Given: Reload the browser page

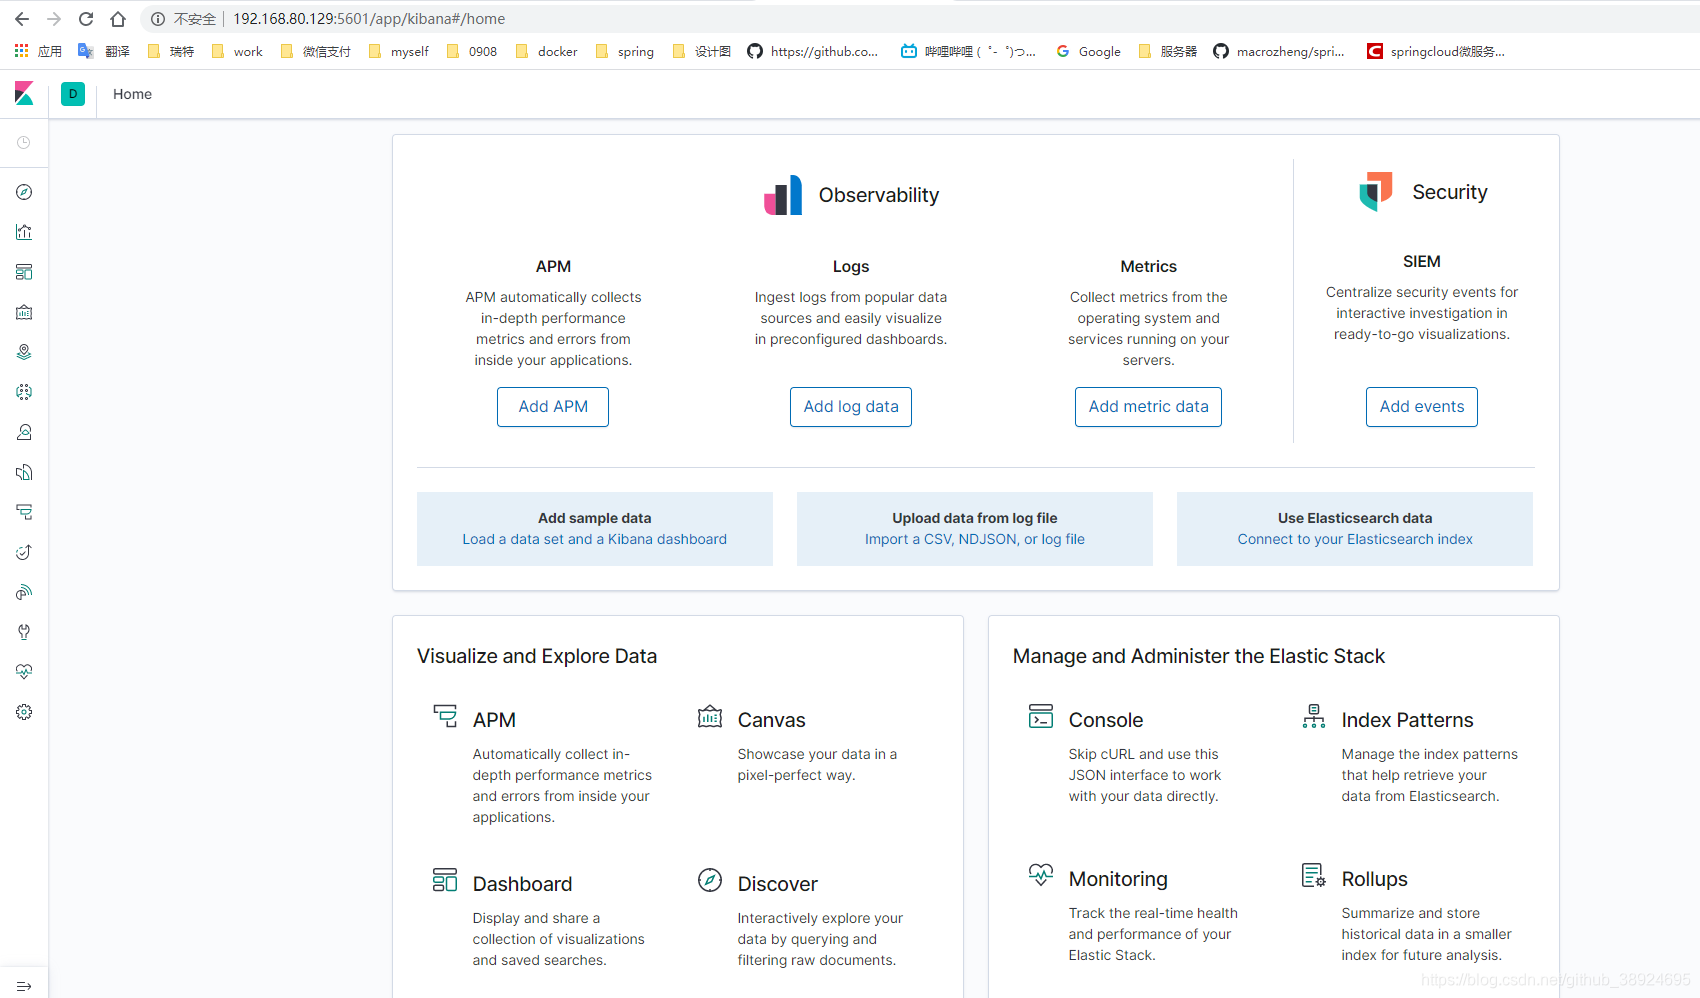Looking at the screenshot, I should point(86,19).
